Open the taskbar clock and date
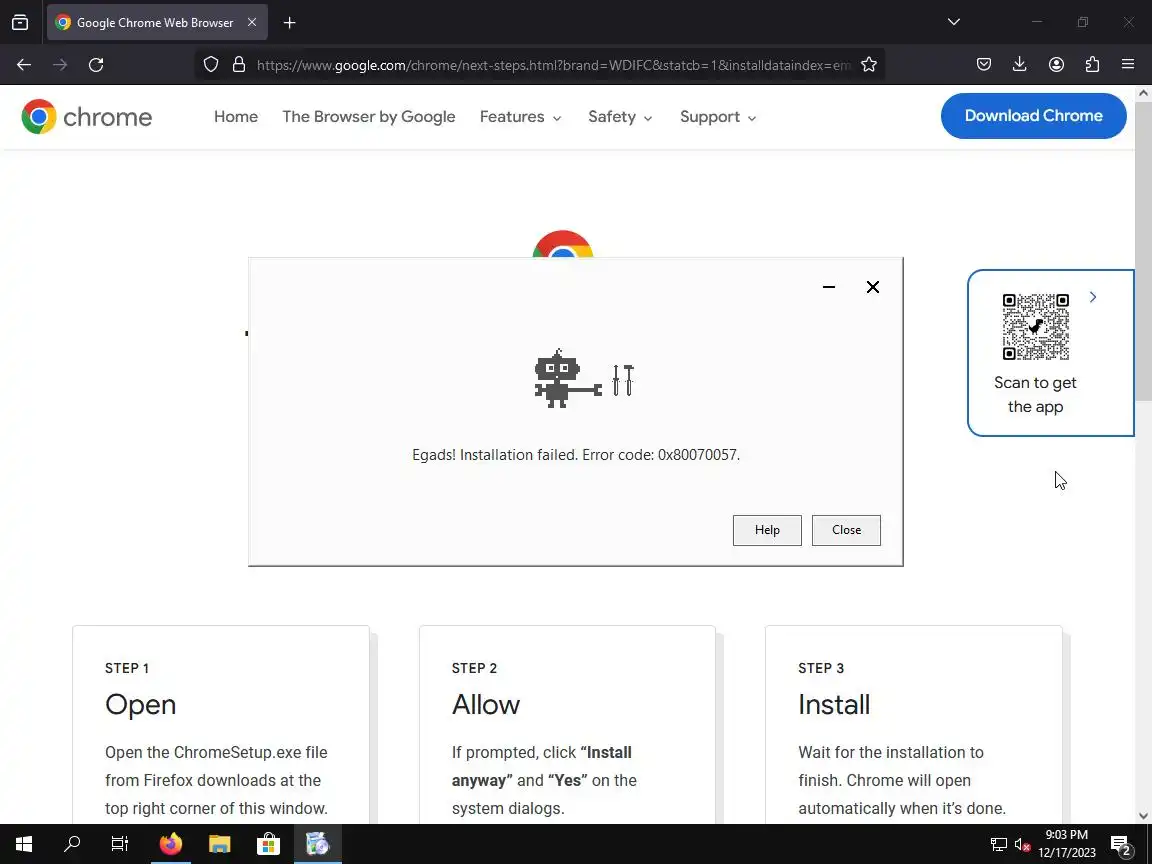The width and height of the screenshot is (1152, 864). (x=1067, y=844)
